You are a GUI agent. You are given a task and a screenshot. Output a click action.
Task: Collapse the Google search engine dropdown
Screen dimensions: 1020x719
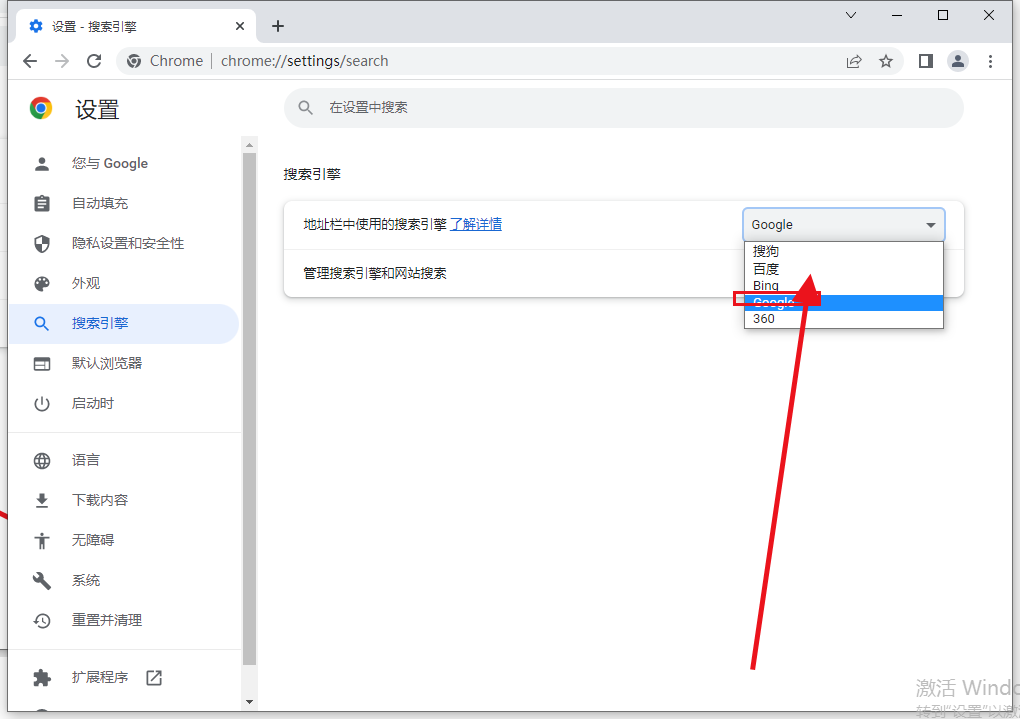coord(844,225)
